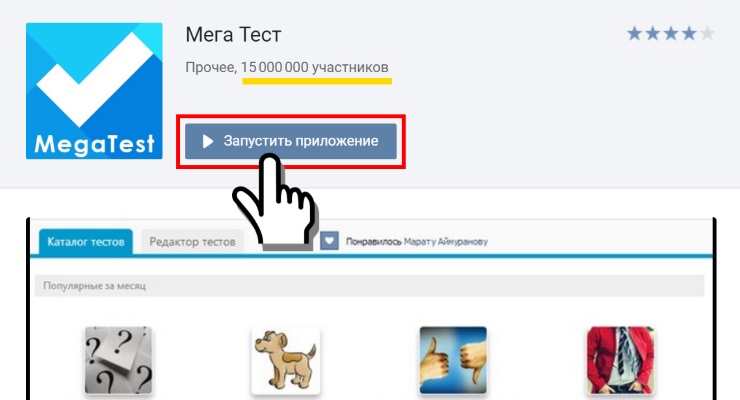Viewport: 740px width, 400px height.
Task: Open the cartoon dog test thumbnail
Action: 286,360
